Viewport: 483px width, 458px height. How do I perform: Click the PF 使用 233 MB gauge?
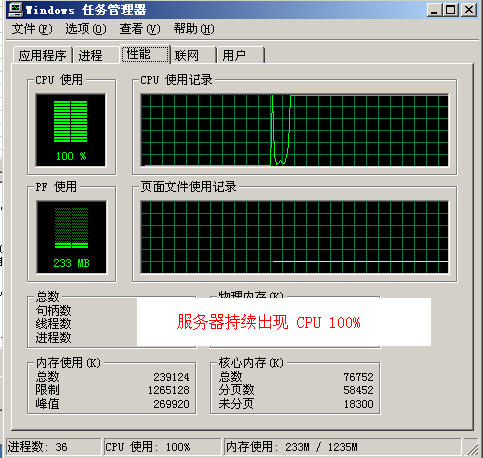(x=71, y=237)
